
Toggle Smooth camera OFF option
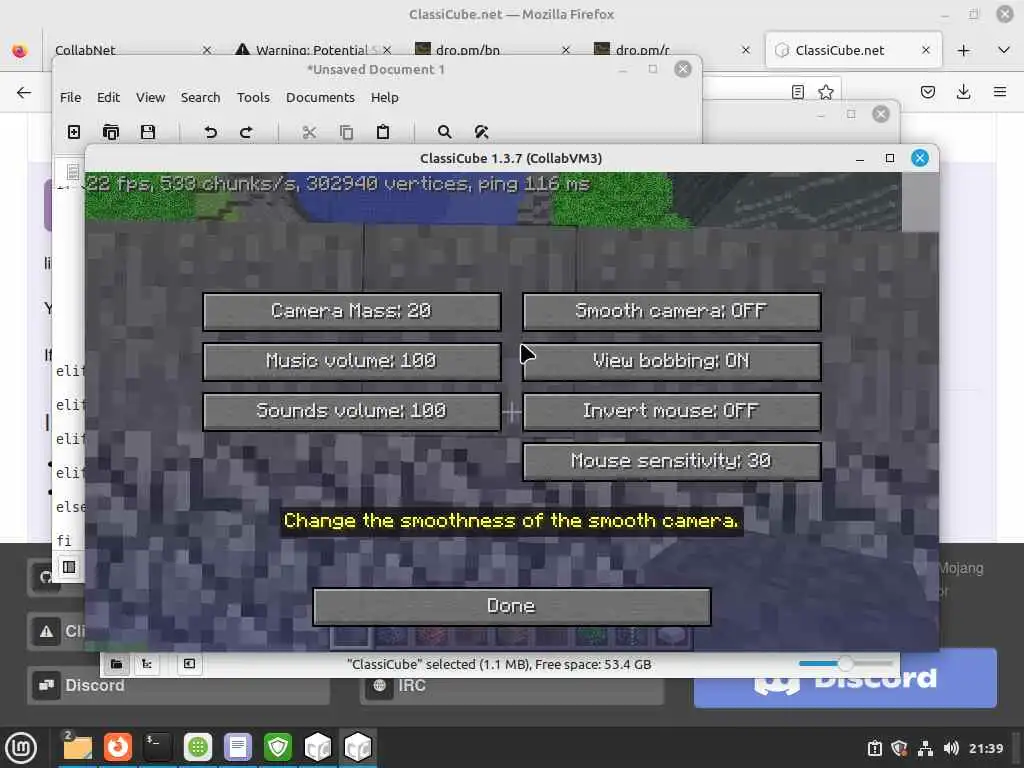671,312
